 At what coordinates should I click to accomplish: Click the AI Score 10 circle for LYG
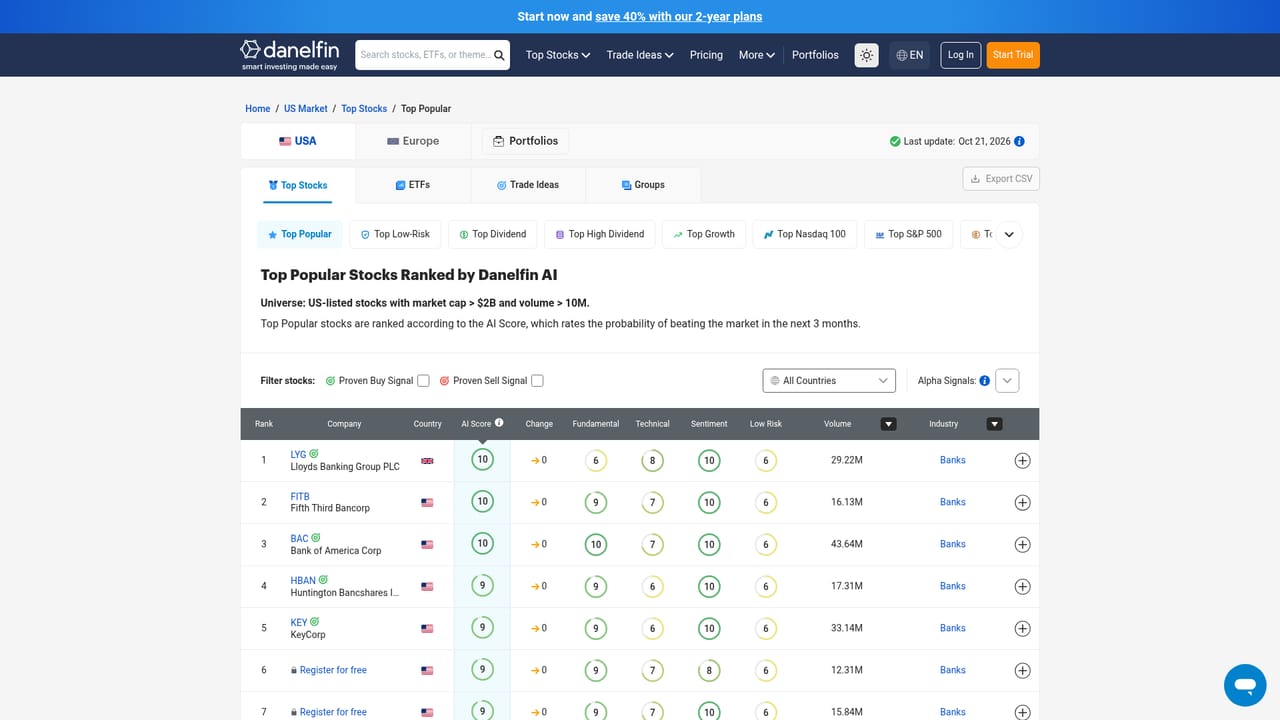(x=482, y=460)
